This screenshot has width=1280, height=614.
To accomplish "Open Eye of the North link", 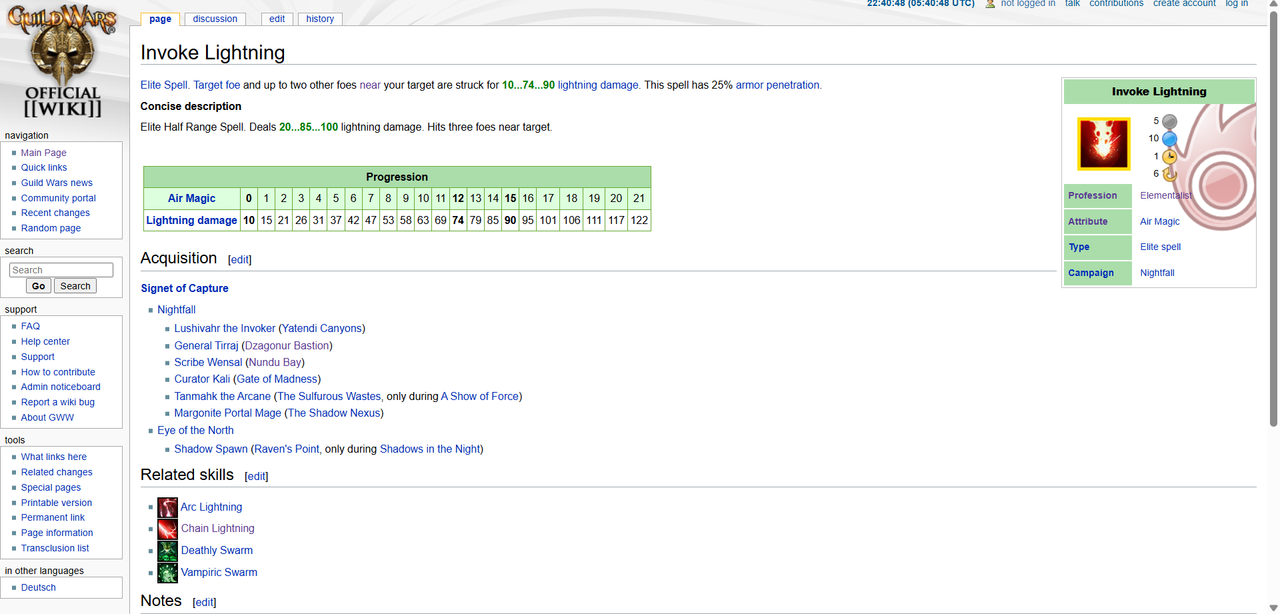I will 196,430.
